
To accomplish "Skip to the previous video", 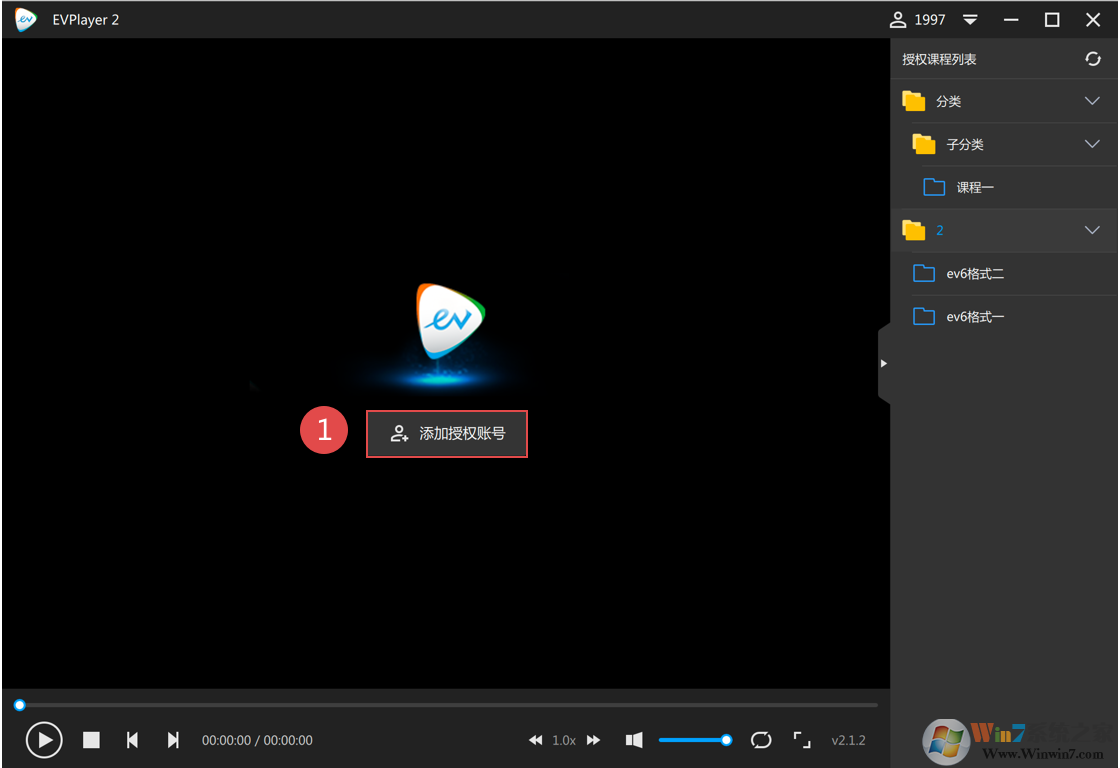I will [x=132, y=740].
